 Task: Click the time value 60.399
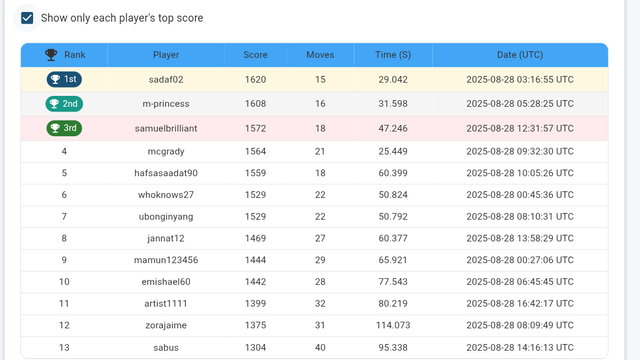(393, 173)
